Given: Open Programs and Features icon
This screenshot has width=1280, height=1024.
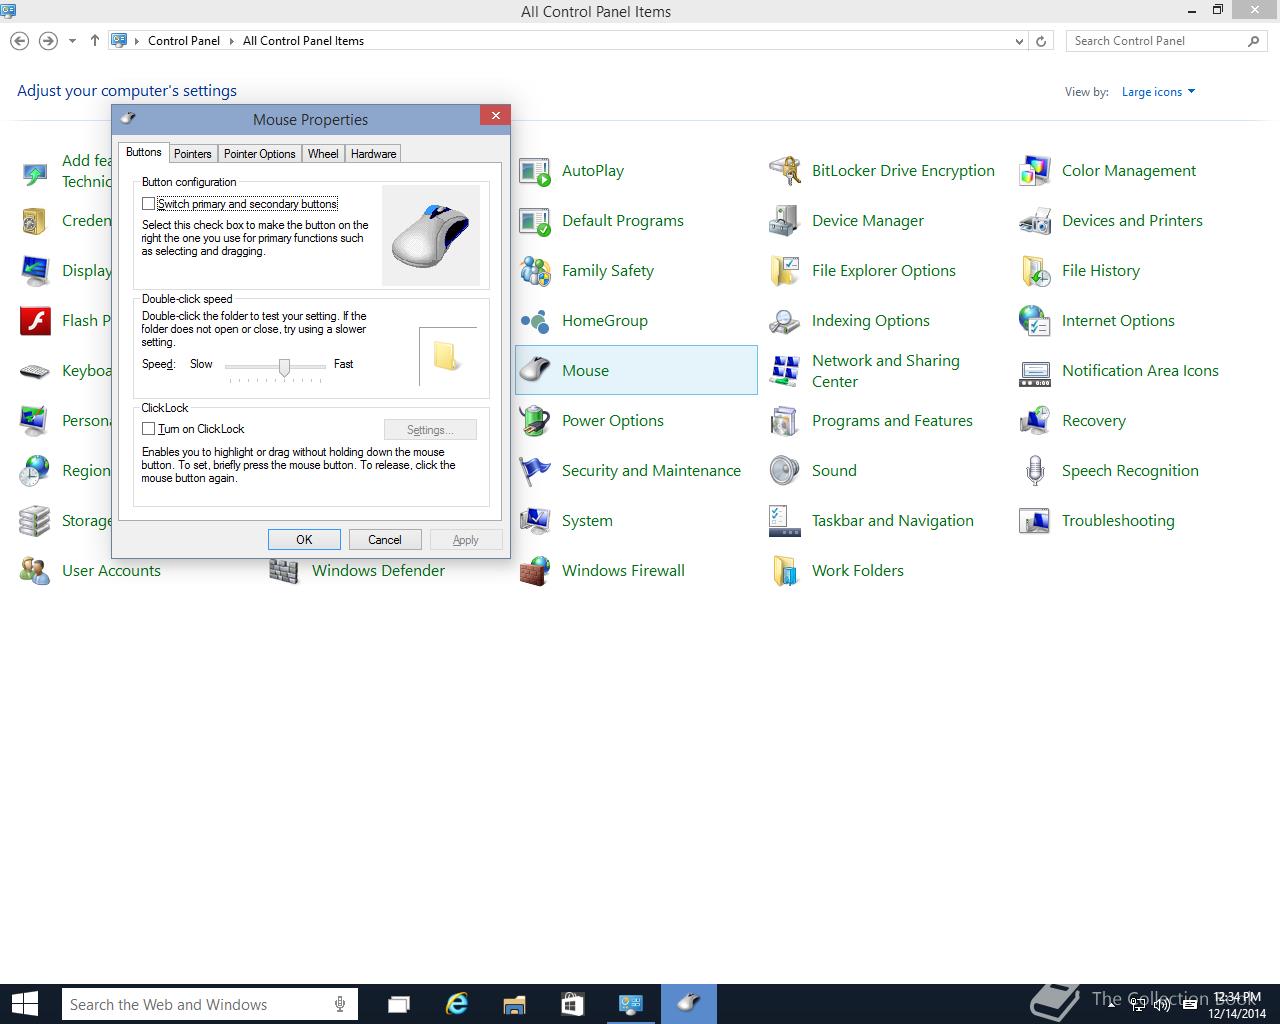Looking at the screenshot, I should click(x=785, y=421).
